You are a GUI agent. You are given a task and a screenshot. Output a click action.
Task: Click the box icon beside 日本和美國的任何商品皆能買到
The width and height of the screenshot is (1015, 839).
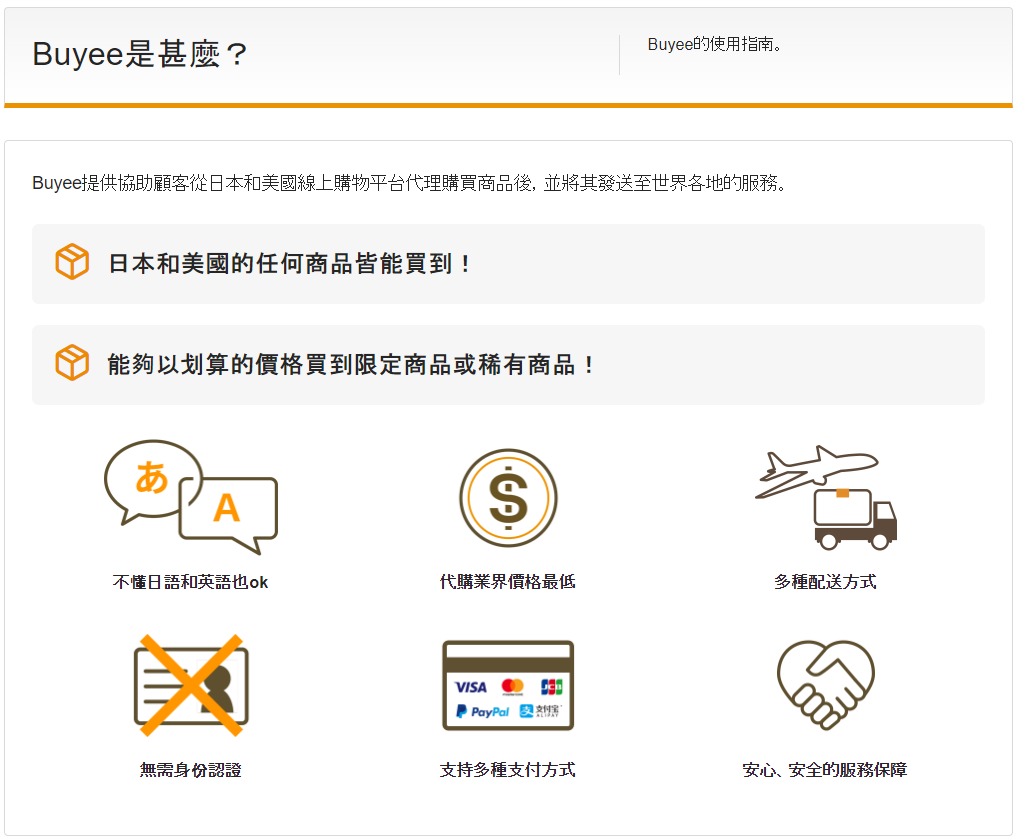pos(72,262)
